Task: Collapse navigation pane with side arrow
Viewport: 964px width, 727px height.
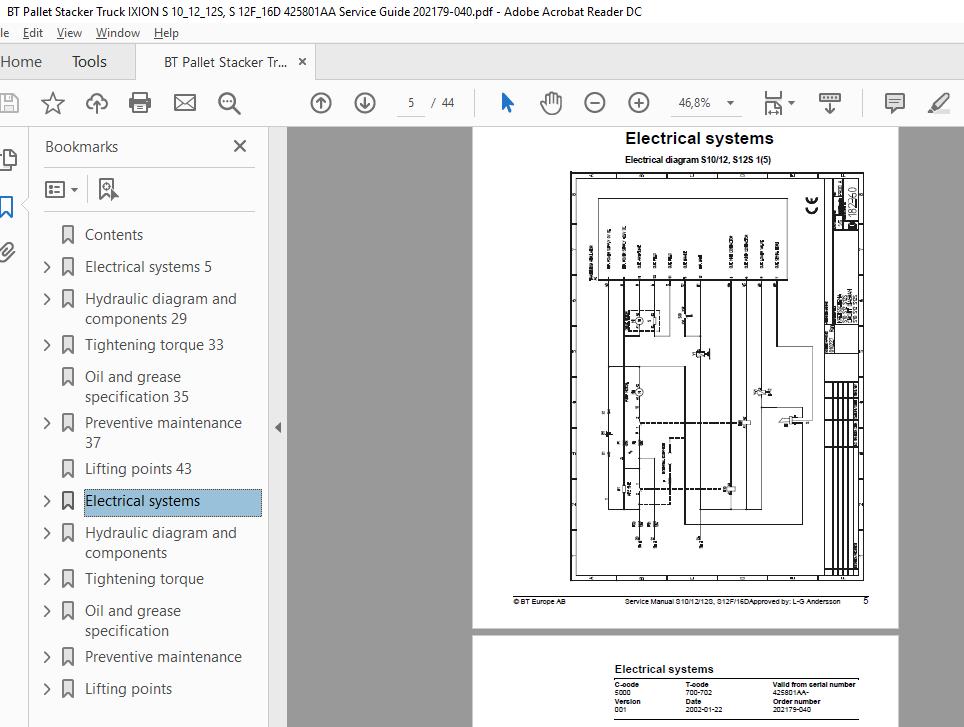Action: click(x=278, y=427)
